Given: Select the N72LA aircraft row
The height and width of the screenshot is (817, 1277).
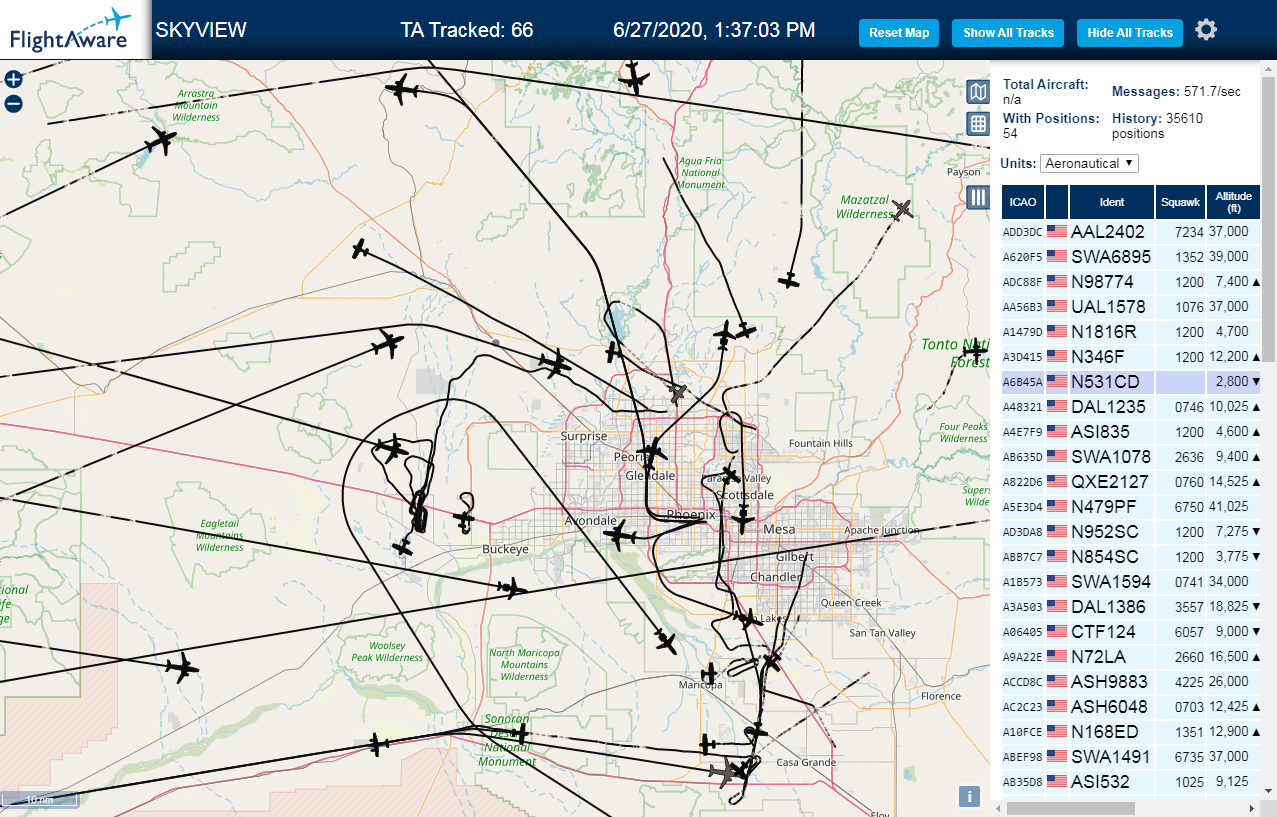Looking at the screenshot, I should point(1132,657).
